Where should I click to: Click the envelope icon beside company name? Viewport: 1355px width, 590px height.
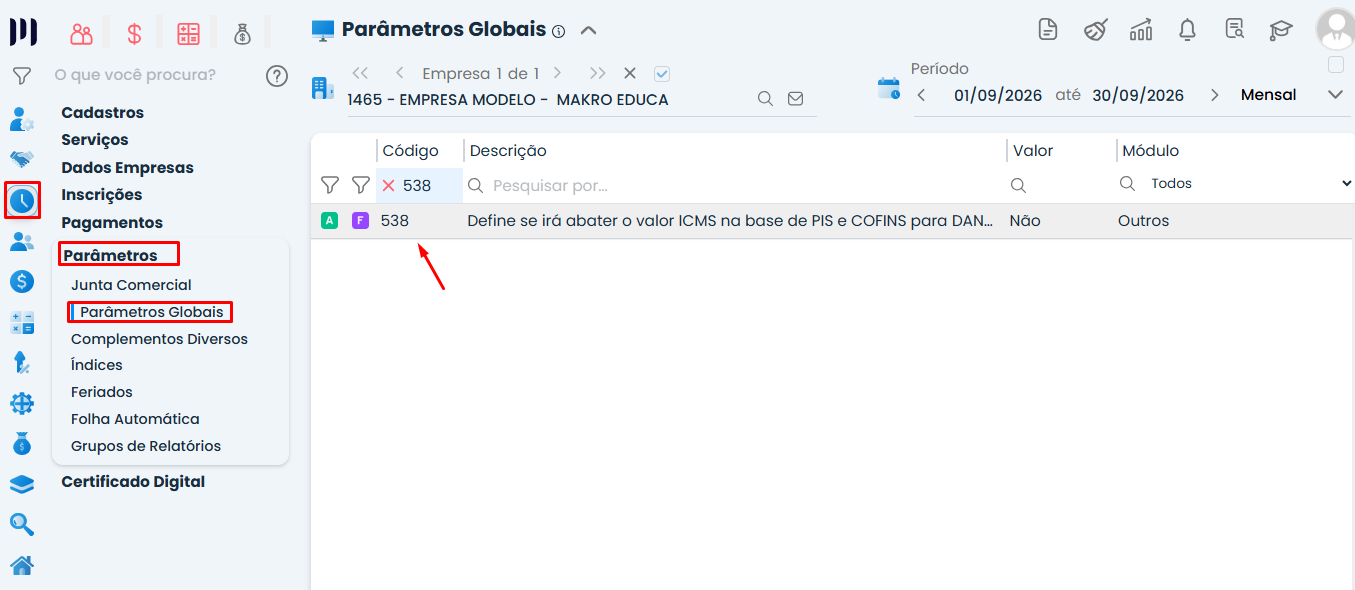[796, 99]
